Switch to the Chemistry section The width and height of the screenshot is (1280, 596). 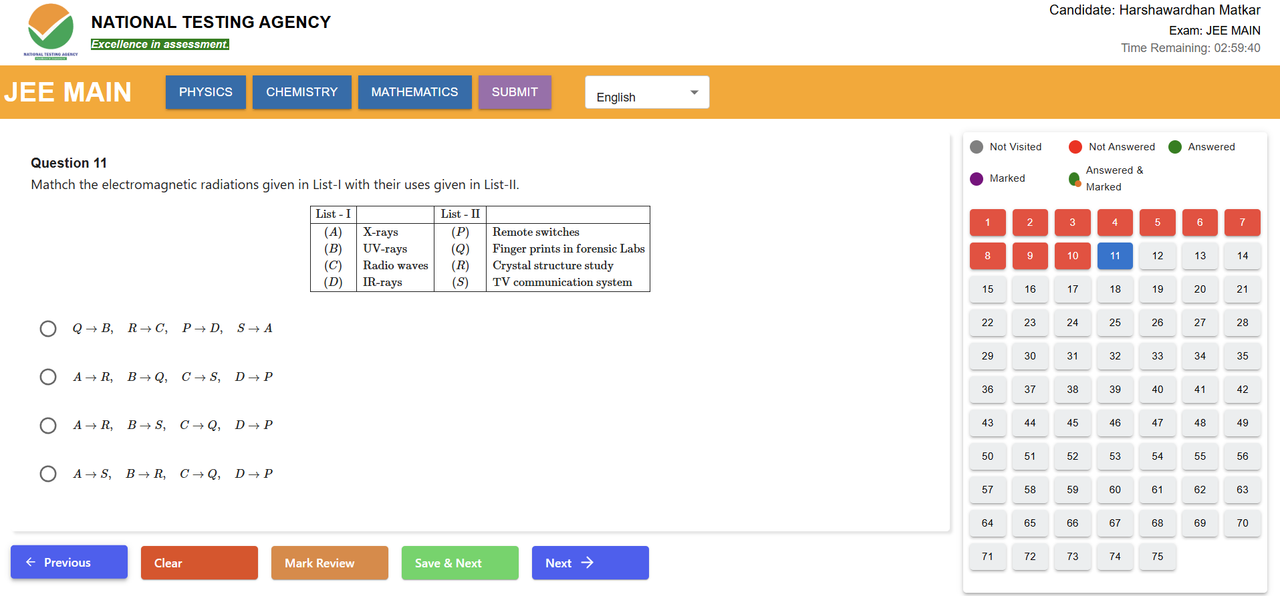tap(302, 92)
